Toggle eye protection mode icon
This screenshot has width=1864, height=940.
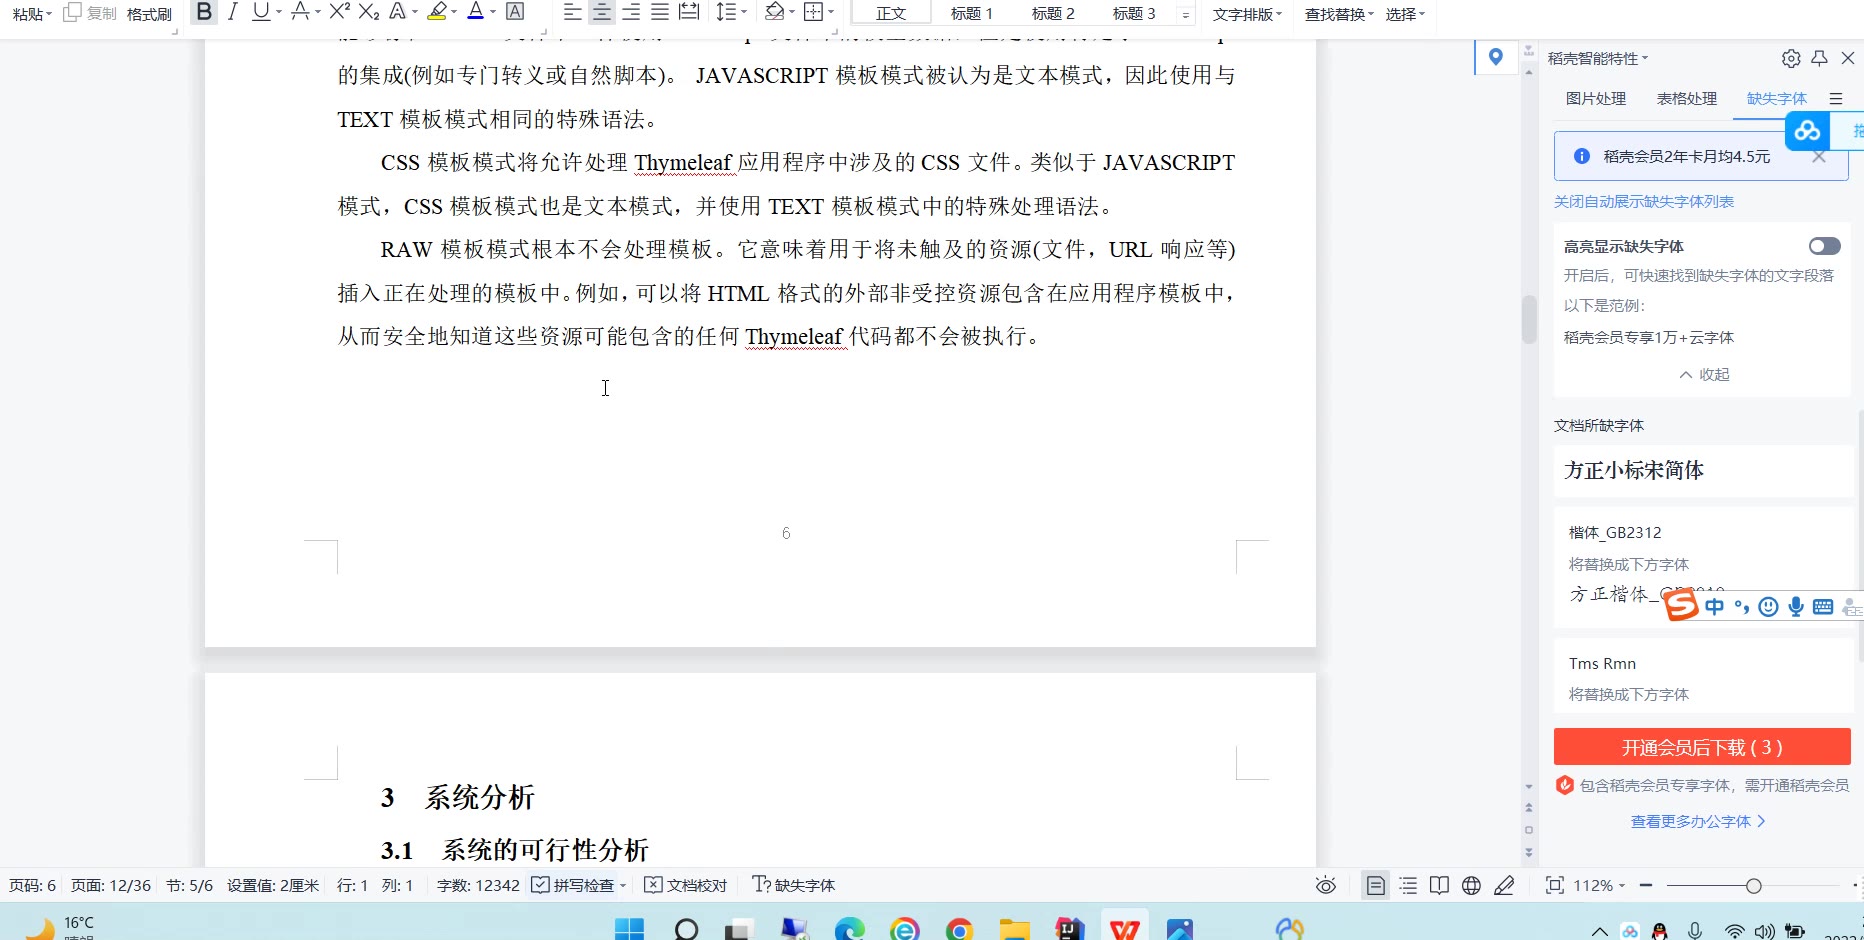point(1326,885)
